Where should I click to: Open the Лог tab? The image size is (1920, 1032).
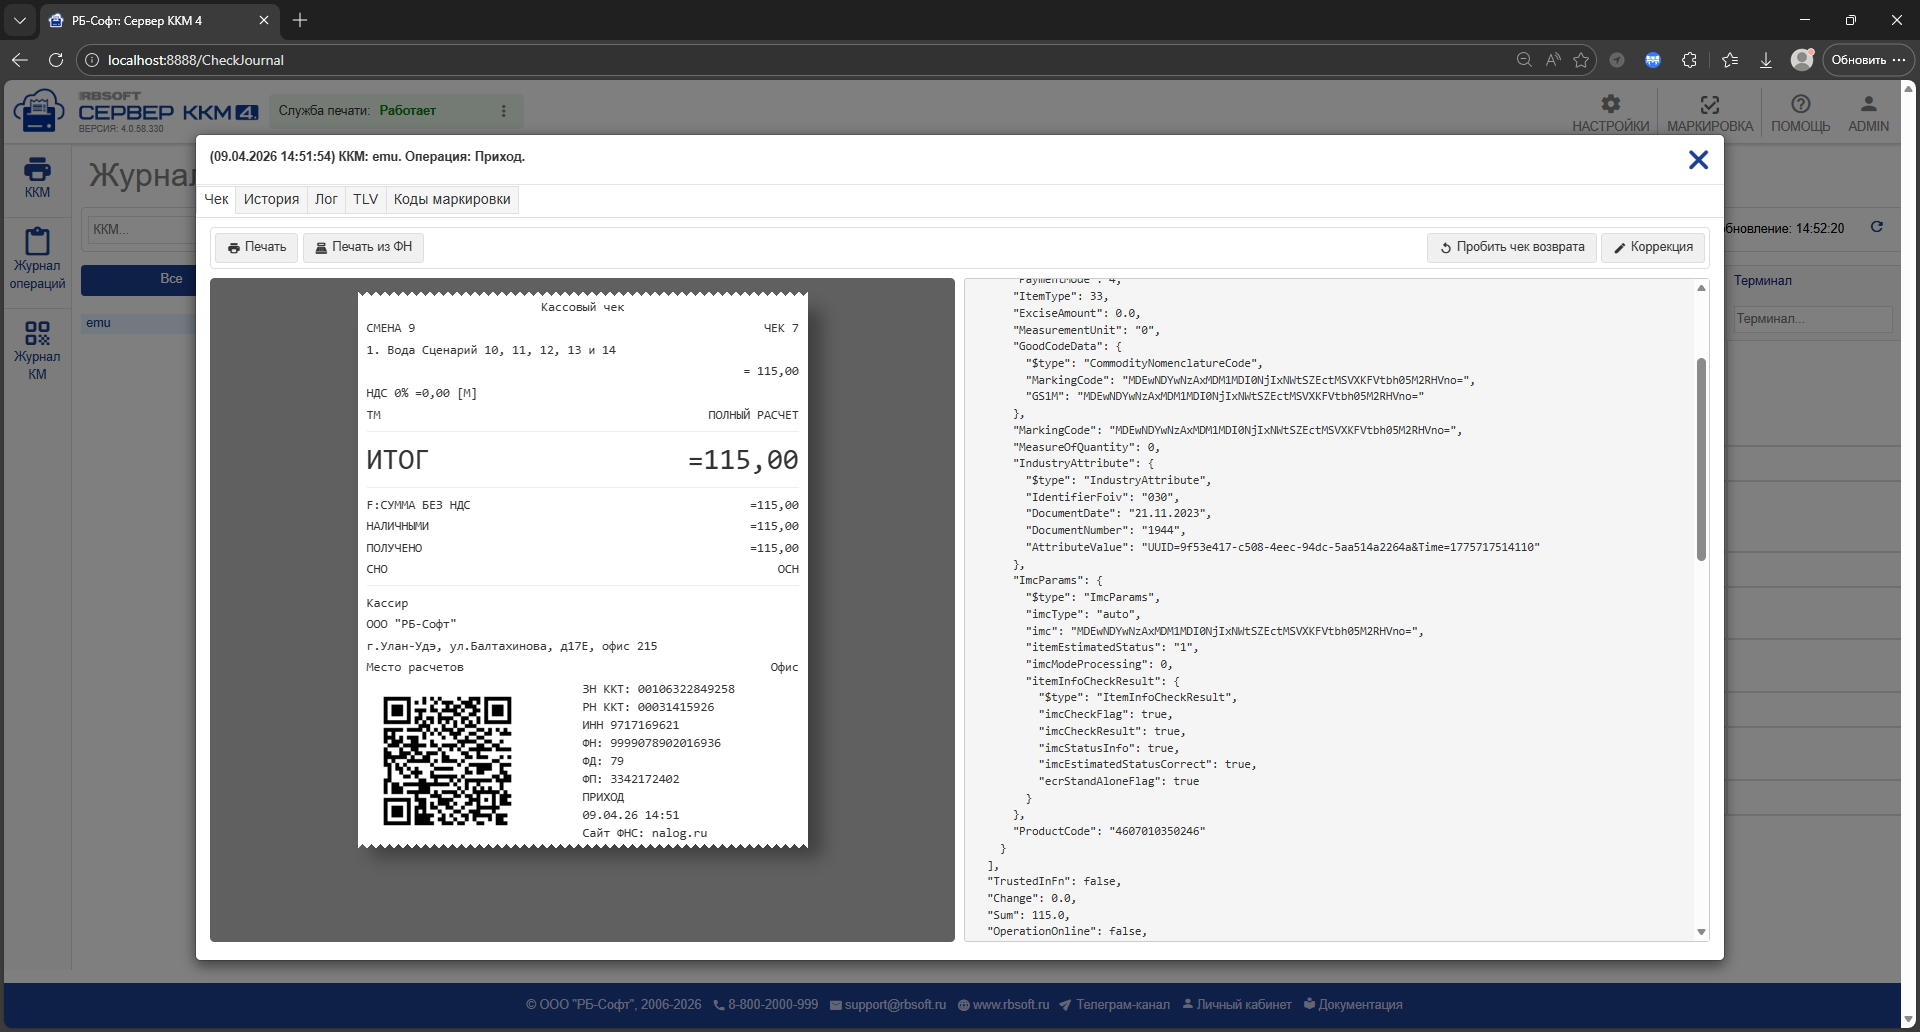pyautogui.click(x=326, y=199)
